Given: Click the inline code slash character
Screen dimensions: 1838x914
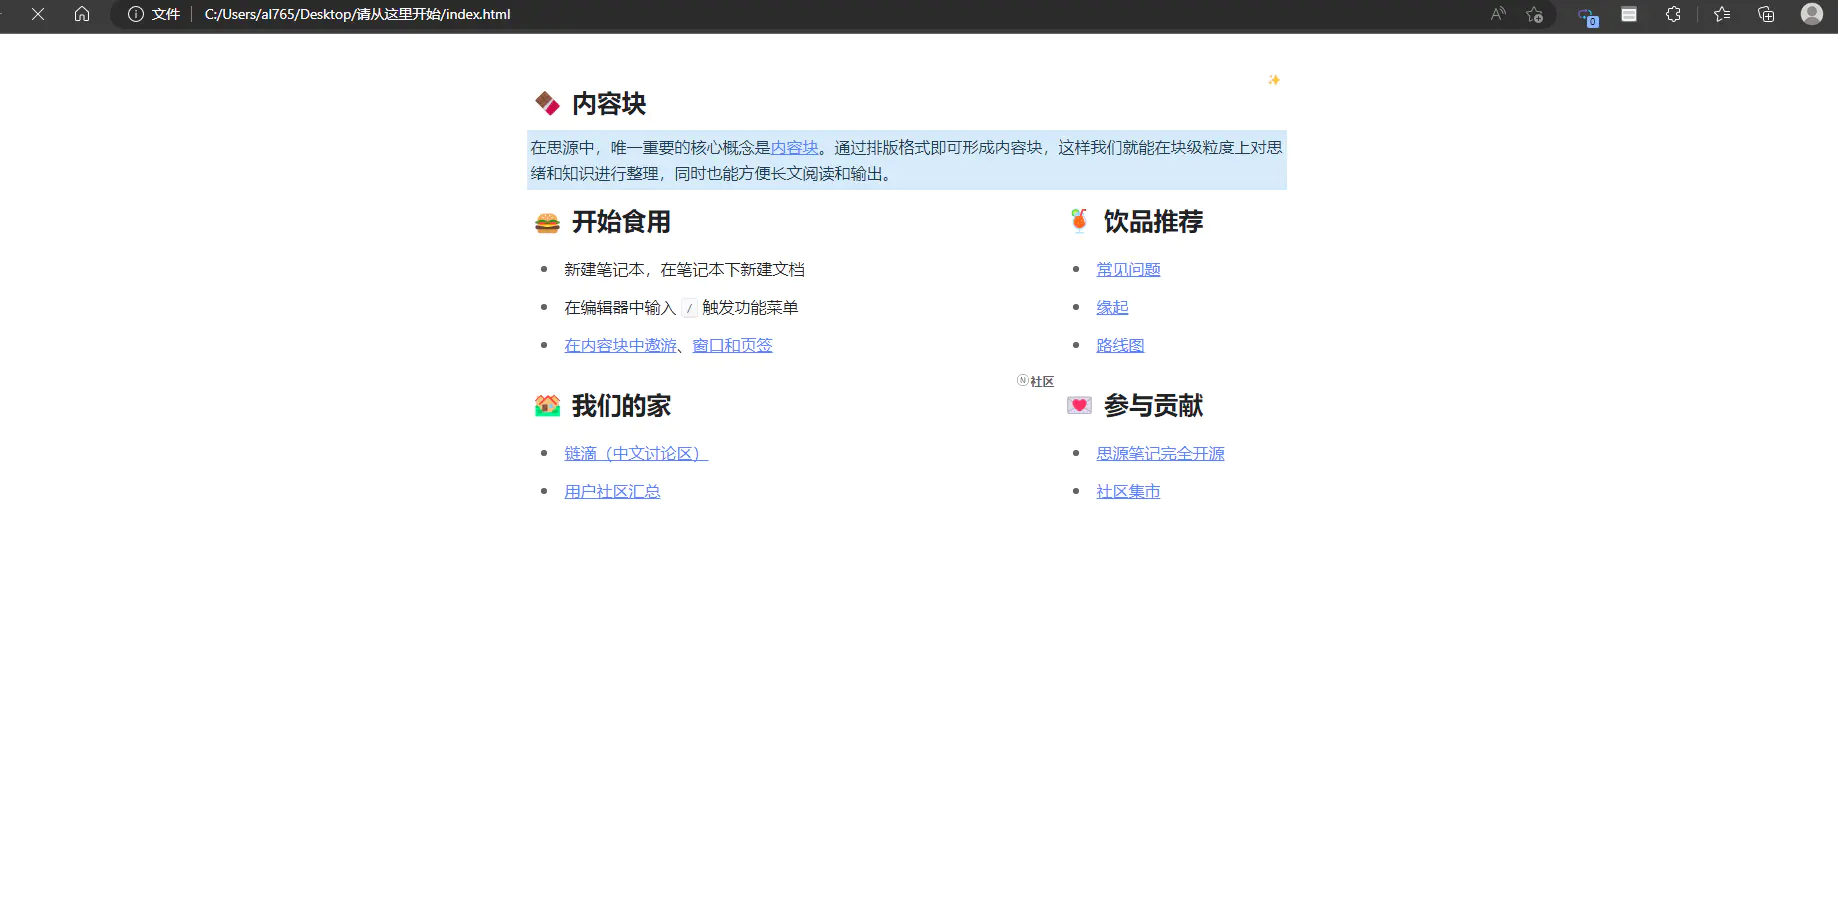Looking at the screenshot, I should (689, 308).
